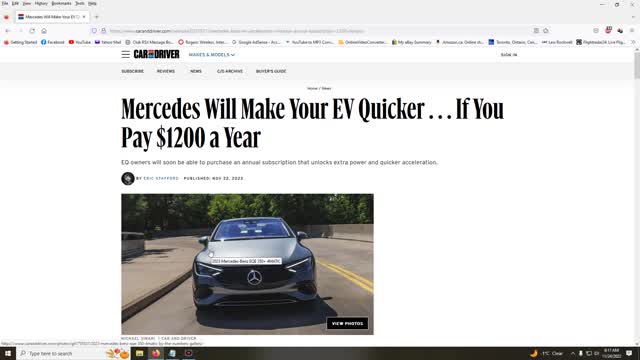Open the Getting Started bookmark
Image resolution: width=640 pixels, height=360 pixels.
click(20, 42)
